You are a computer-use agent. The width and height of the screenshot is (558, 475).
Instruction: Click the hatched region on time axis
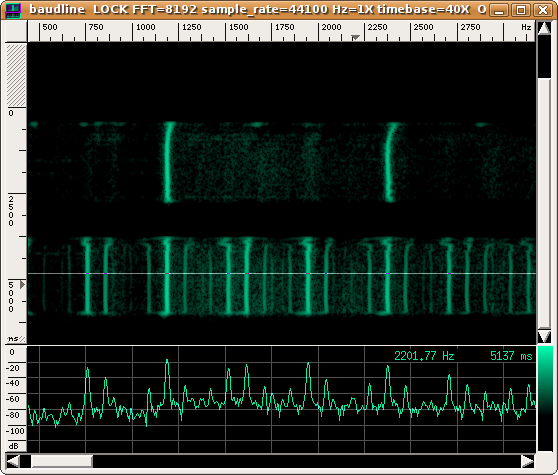click(x=16, y=75)
